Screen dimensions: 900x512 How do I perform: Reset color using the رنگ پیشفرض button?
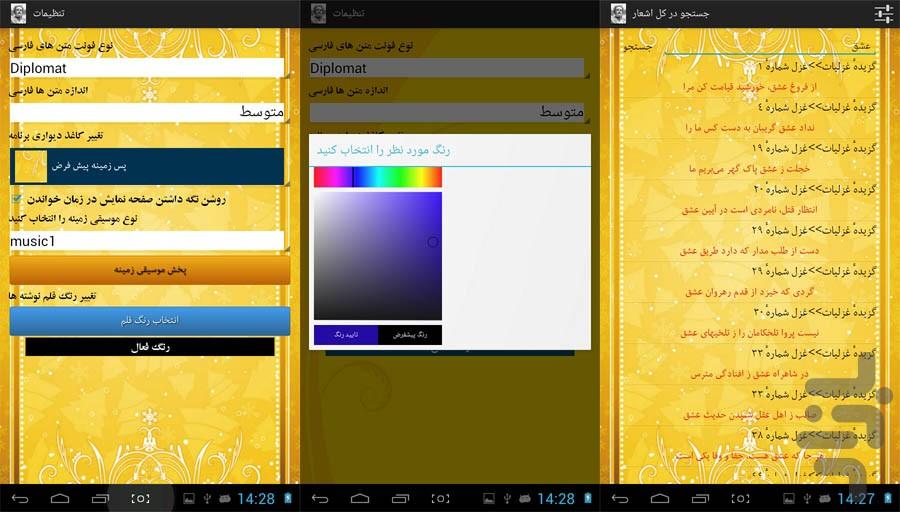pyautogui.click(x=410, y=335)
